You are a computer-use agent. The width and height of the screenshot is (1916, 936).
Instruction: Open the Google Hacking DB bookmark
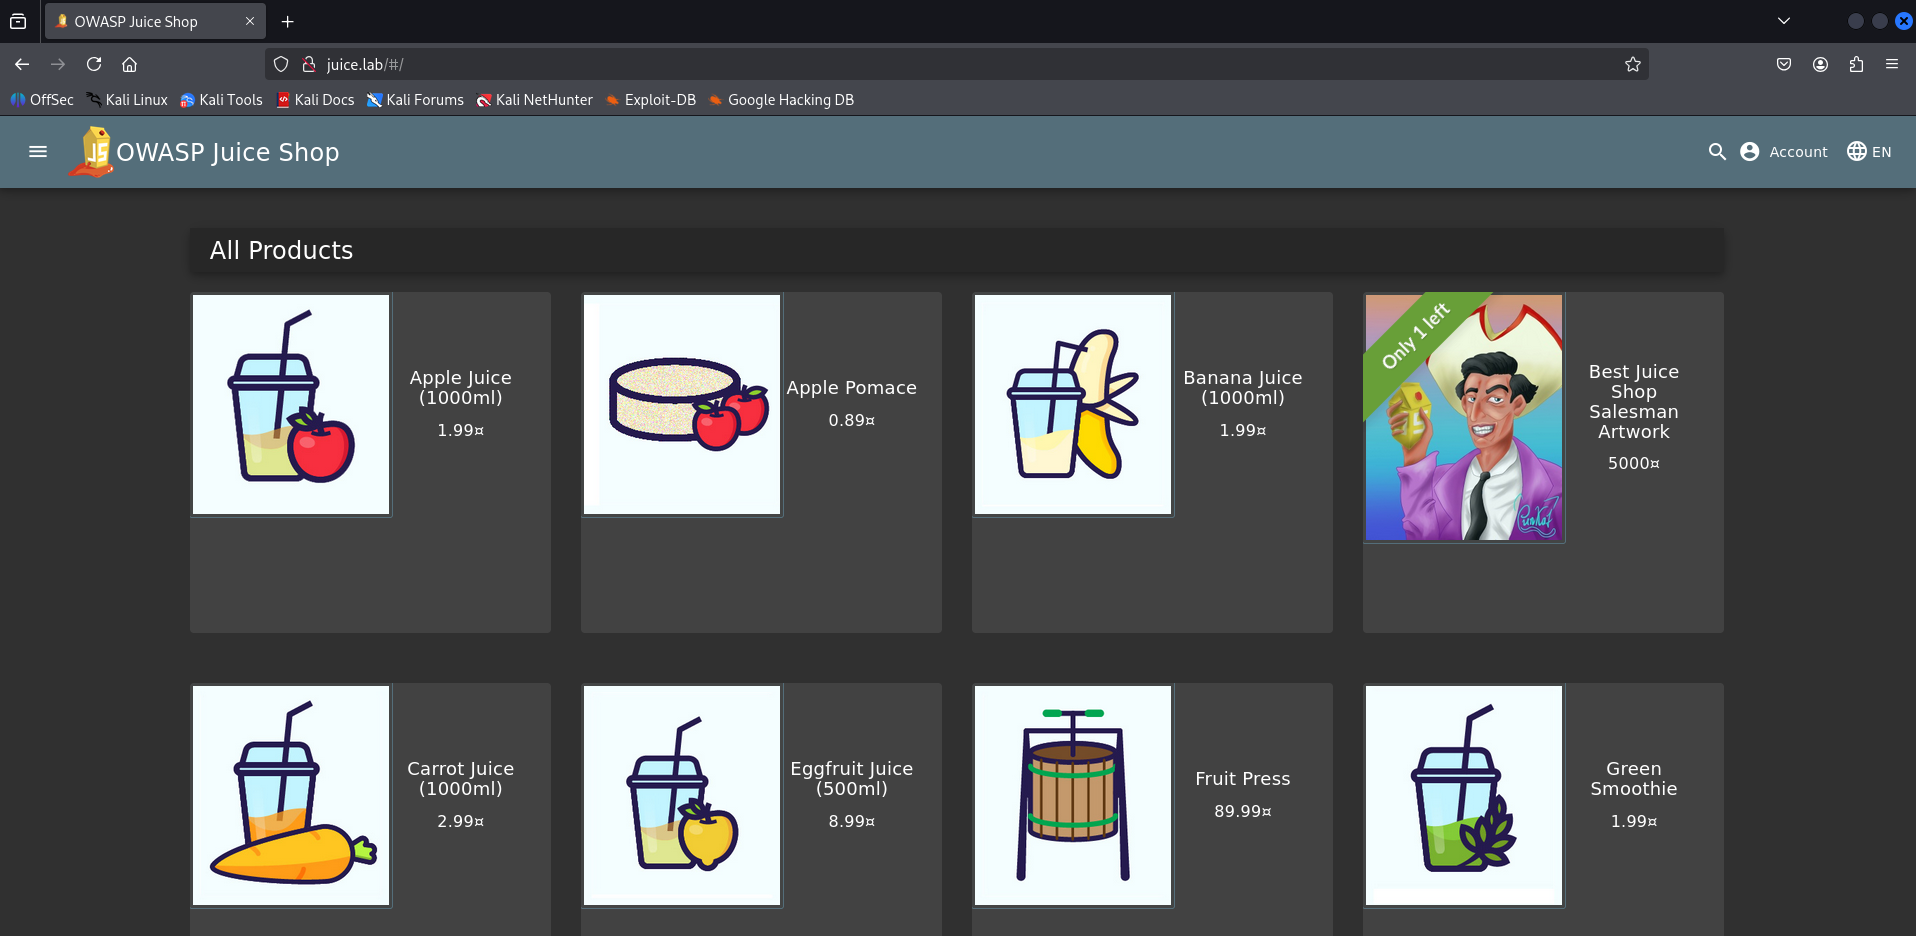pos(781,100)
